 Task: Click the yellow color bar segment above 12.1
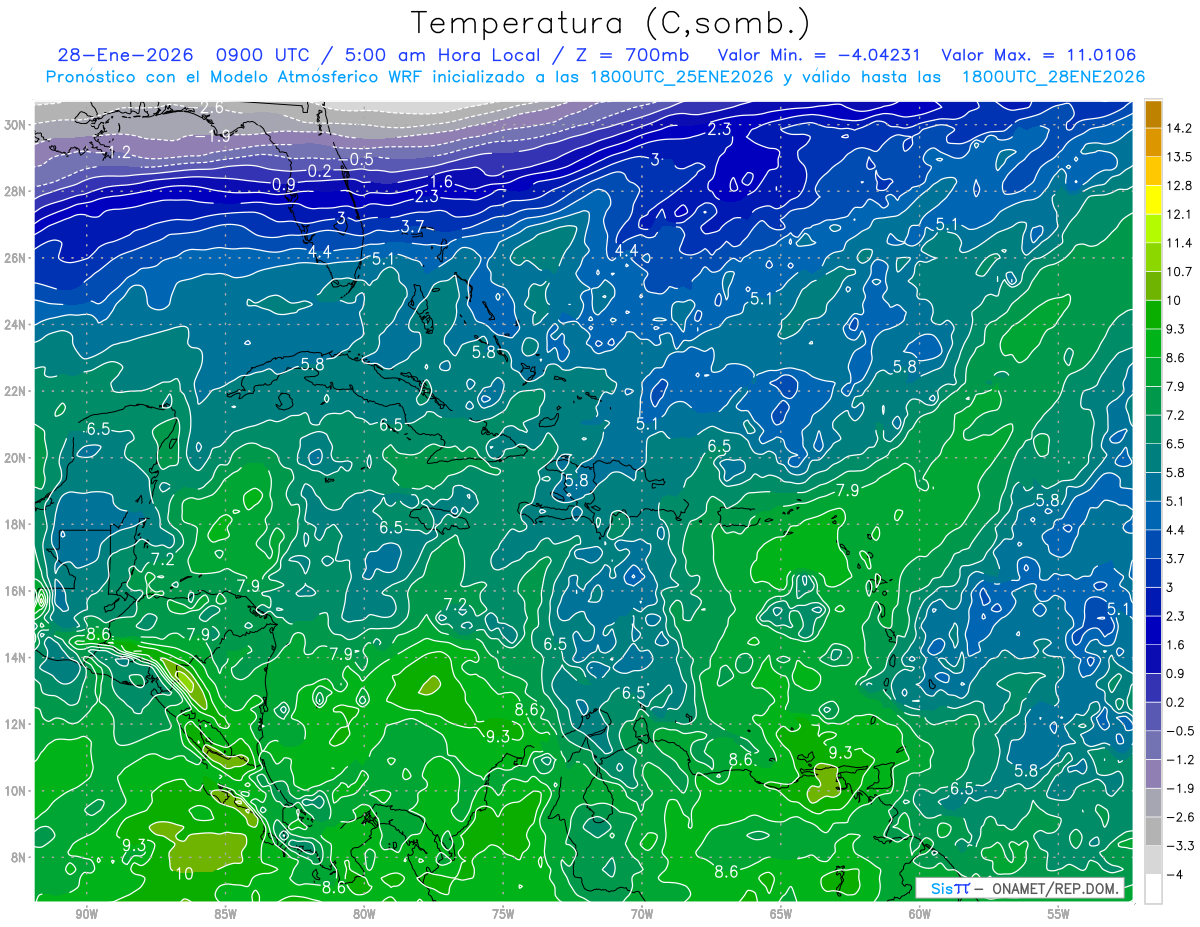click(1153, 198)
